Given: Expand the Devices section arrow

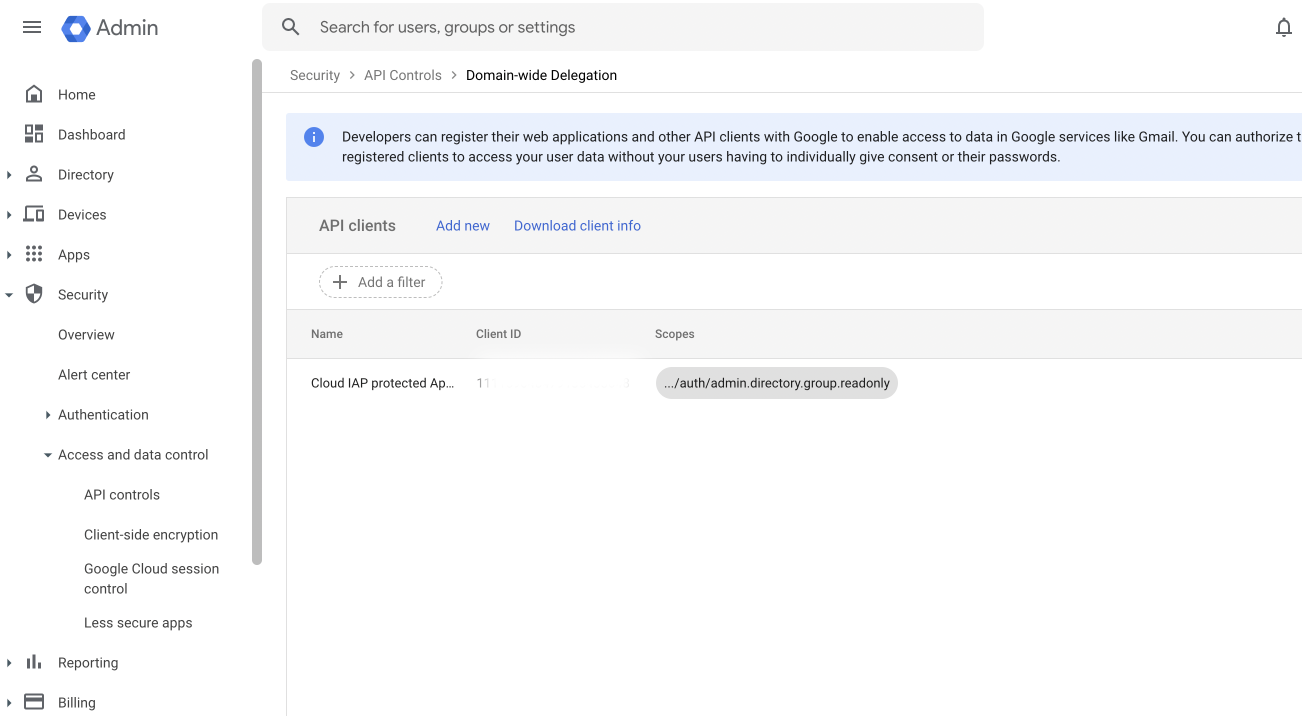Looking at the screenshot, I should [x=9, y=215].
